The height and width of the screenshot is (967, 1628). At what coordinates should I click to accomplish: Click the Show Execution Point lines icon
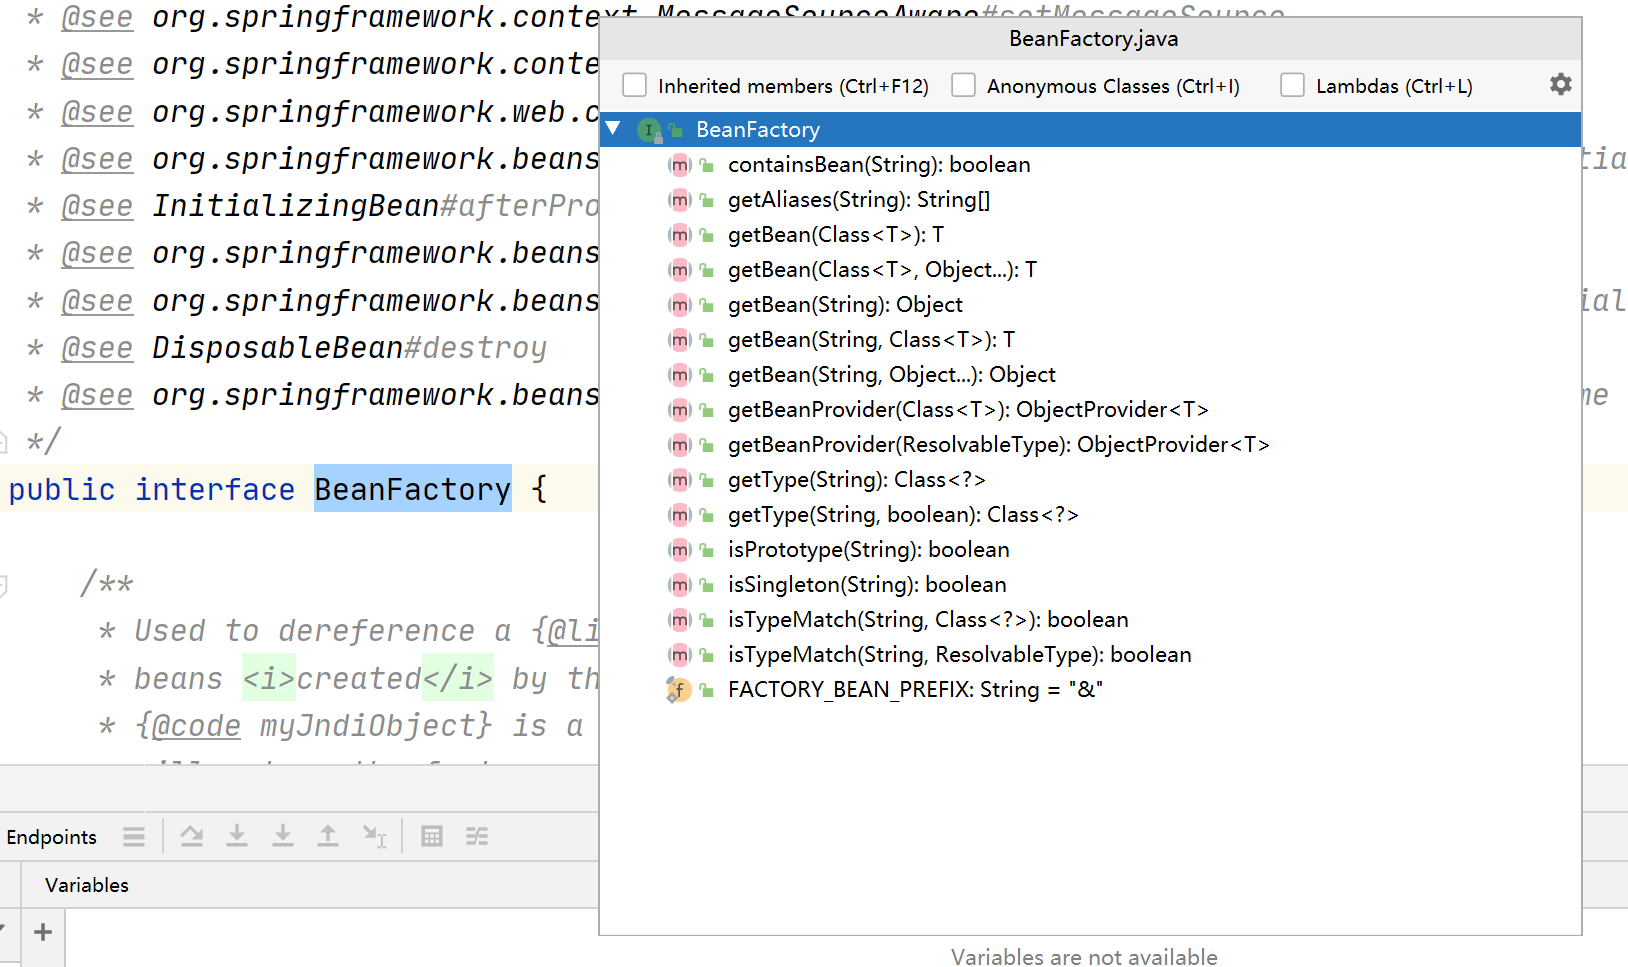point(134,836)
